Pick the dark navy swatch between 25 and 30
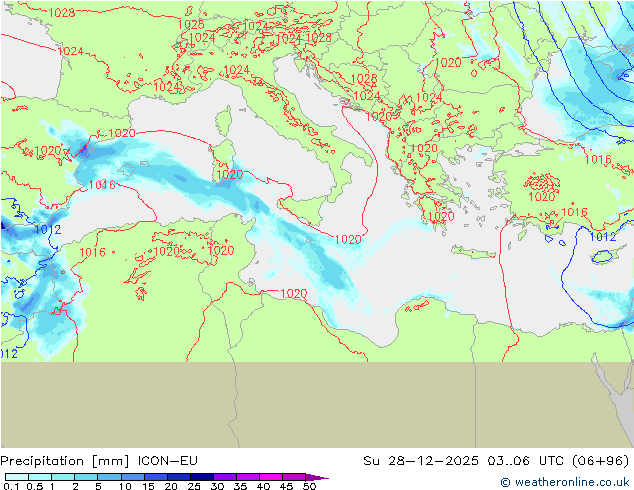Viewport: 634px width, 490px height. click(x=201, y=477)
